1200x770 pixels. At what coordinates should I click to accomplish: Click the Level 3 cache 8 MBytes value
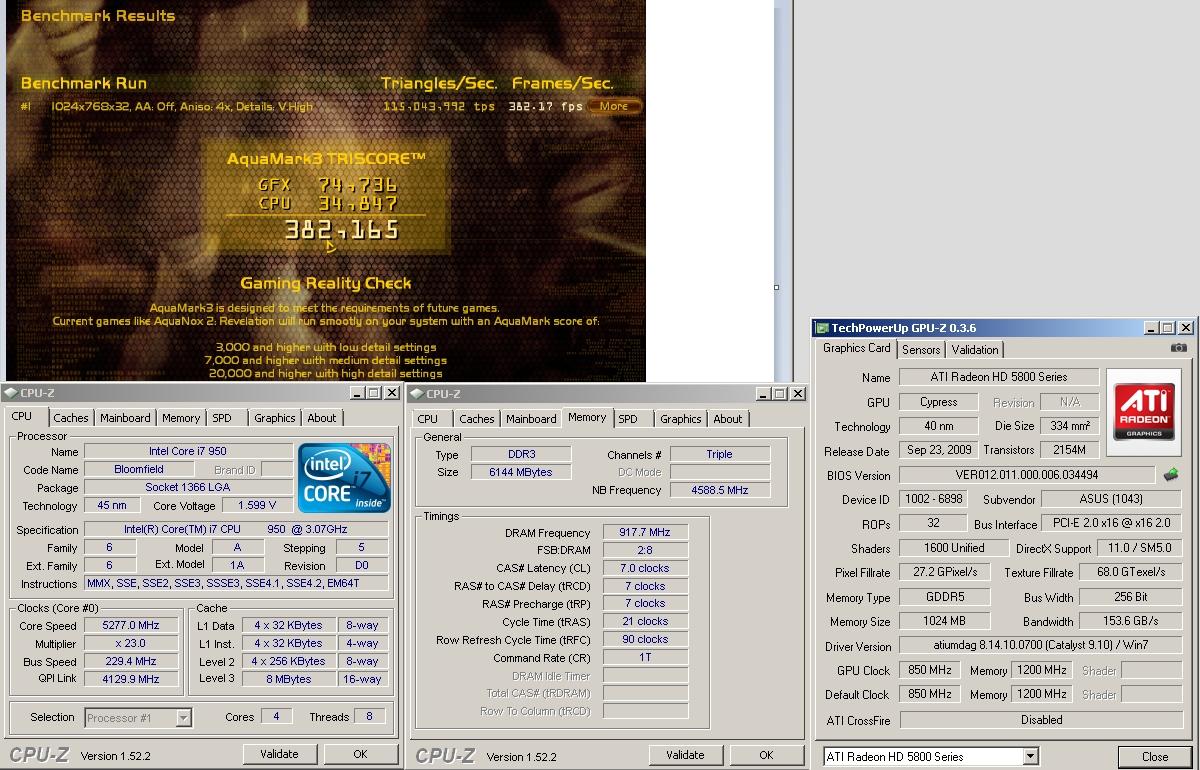click(x=288, y=679)
